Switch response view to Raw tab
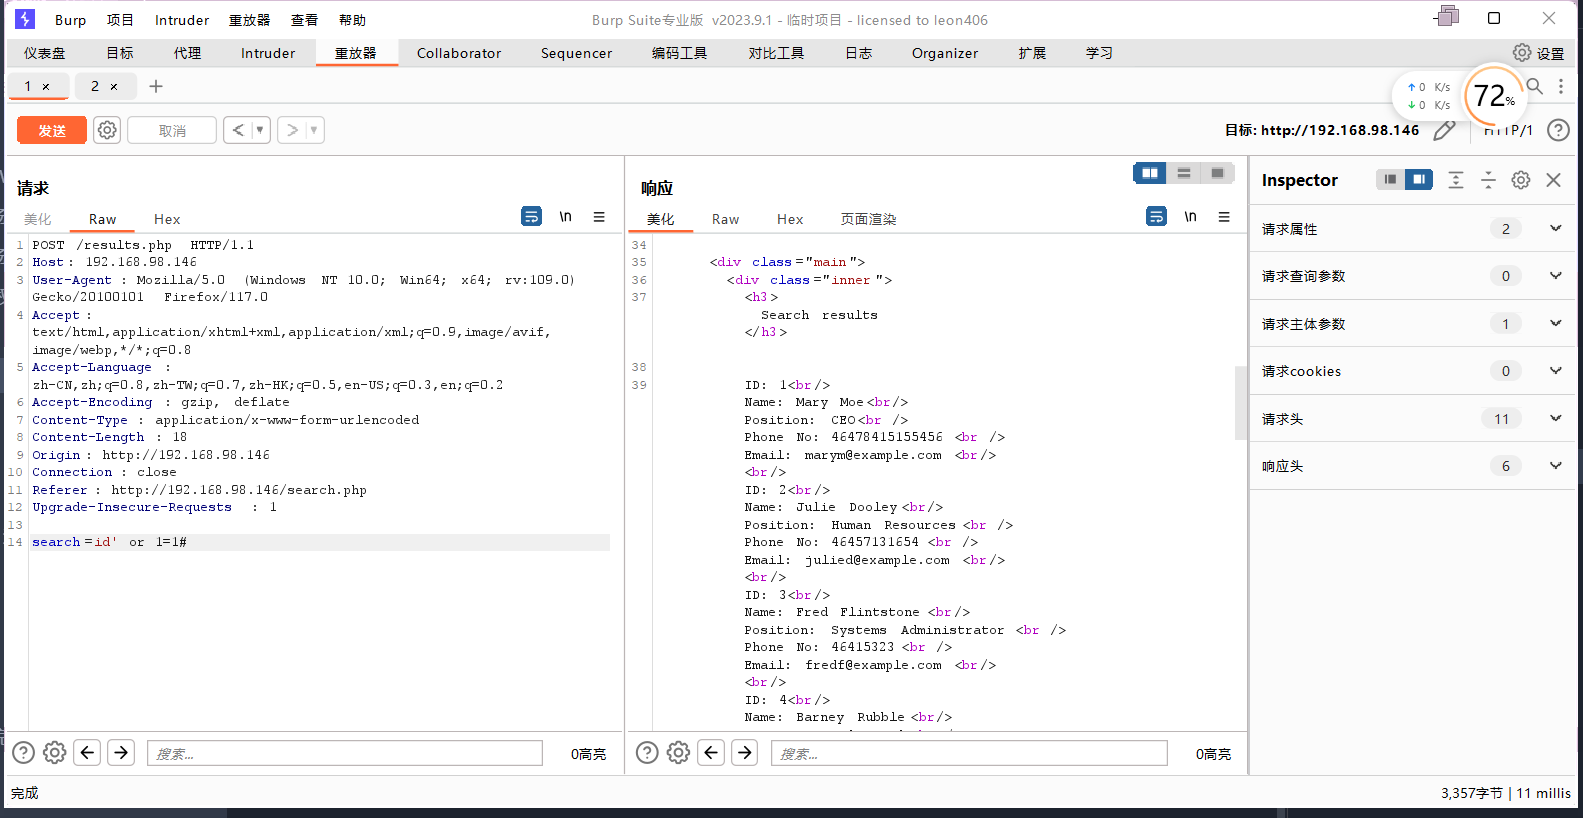The width and height of the screenshot is (1583, 818). tap(726, 219)
